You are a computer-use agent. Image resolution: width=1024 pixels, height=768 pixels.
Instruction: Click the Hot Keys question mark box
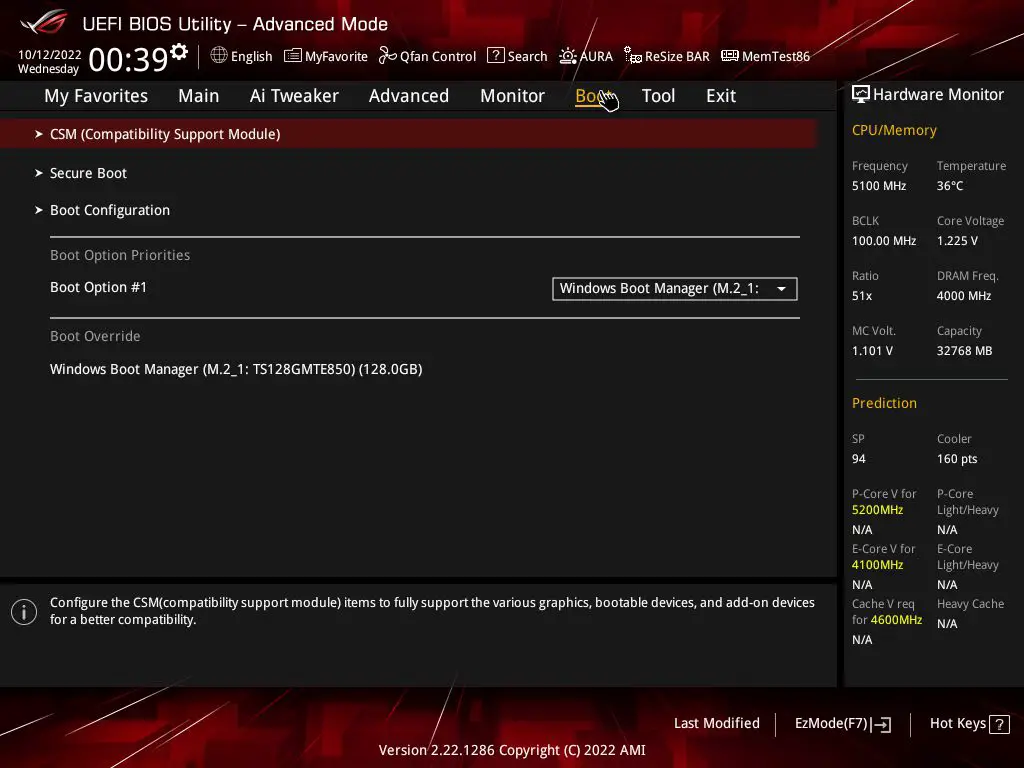tap(999, 724)
